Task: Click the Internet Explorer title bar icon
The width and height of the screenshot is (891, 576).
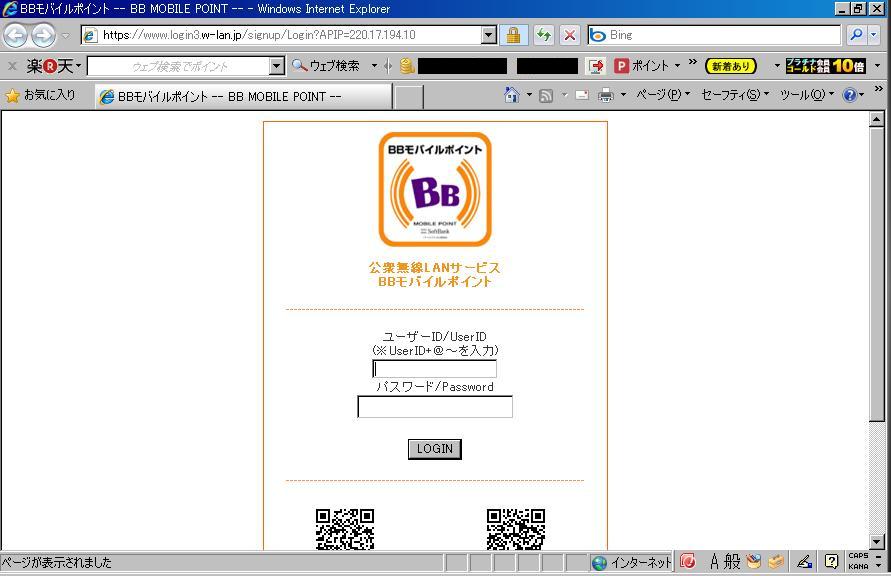Action: [10, 9]
